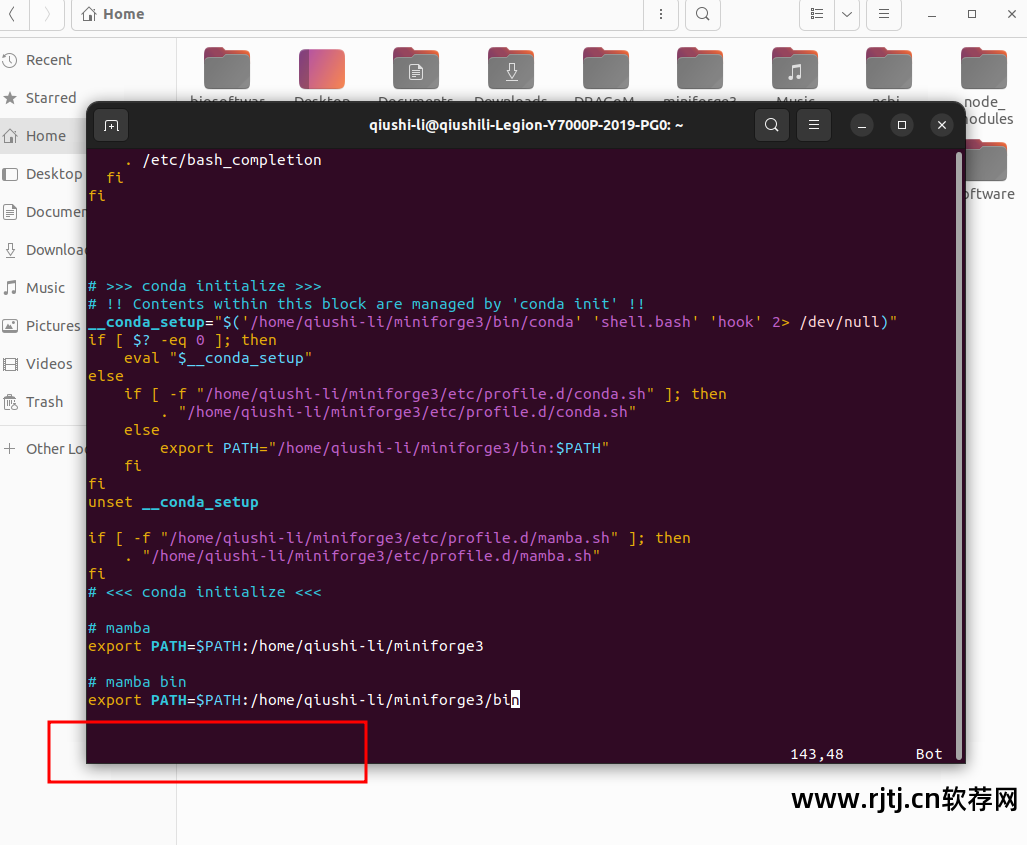Screen dimensions: 1027x845
Task: Open Pictures in Files sidebar
Action: [43, 326]
